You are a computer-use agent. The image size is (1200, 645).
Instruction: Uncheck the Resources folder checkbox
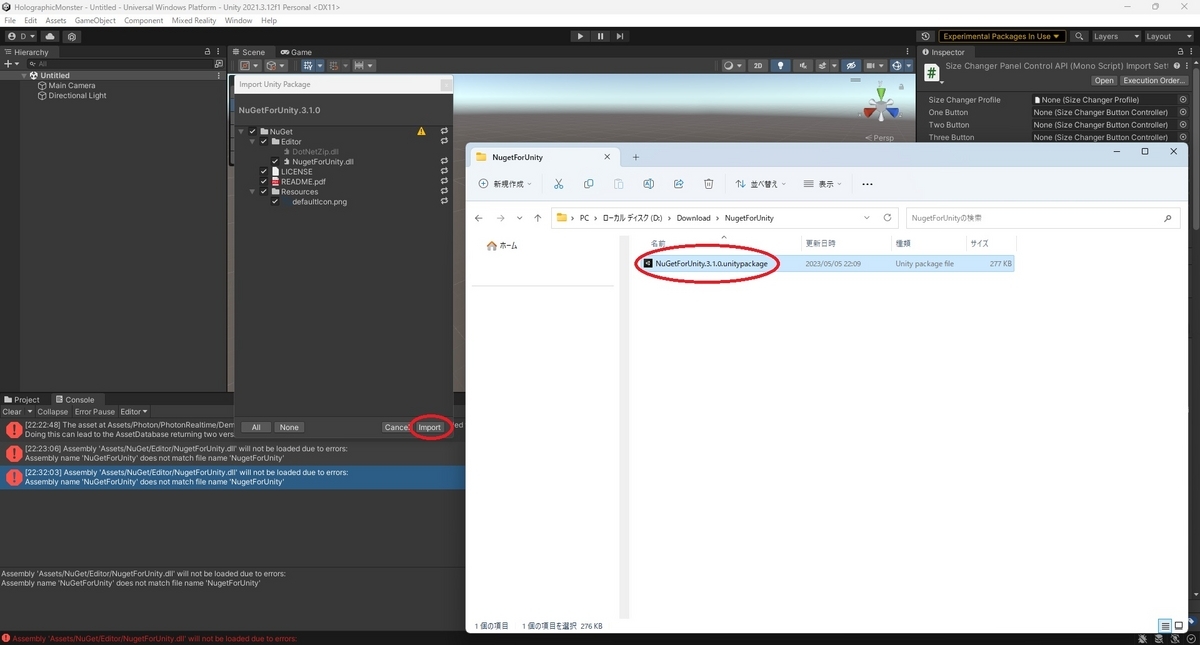[264, 191]
